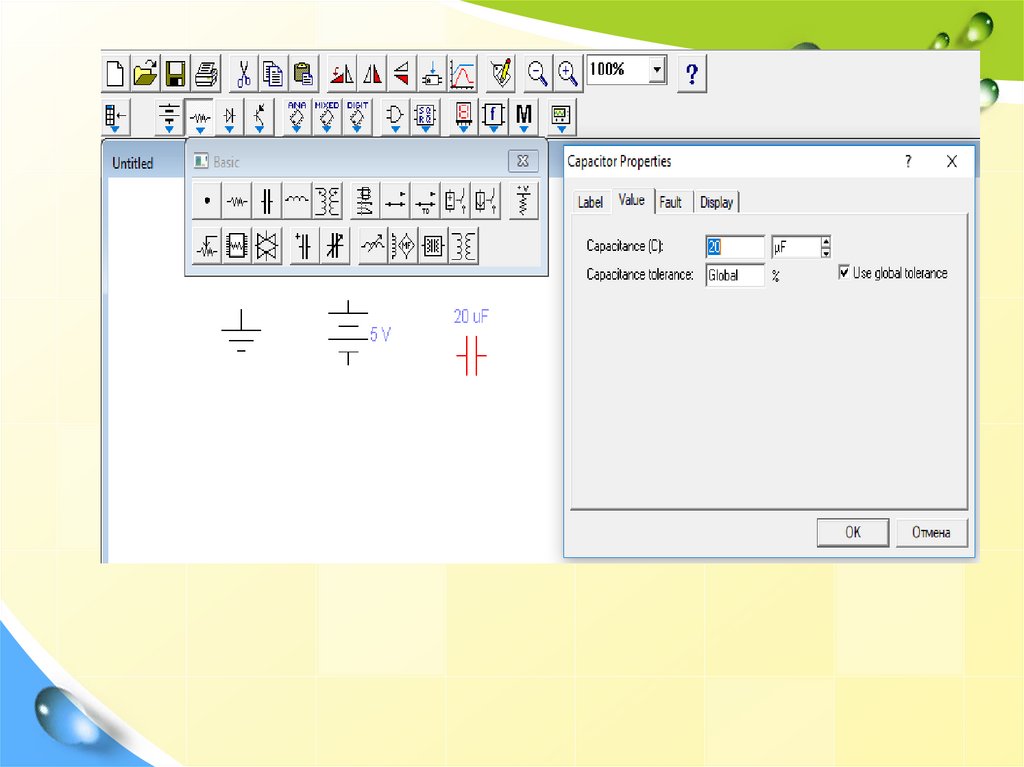Increase the capacitance unit with up arrow
This screenshot has height=767, width=1024.
click(x=825, y=241)
